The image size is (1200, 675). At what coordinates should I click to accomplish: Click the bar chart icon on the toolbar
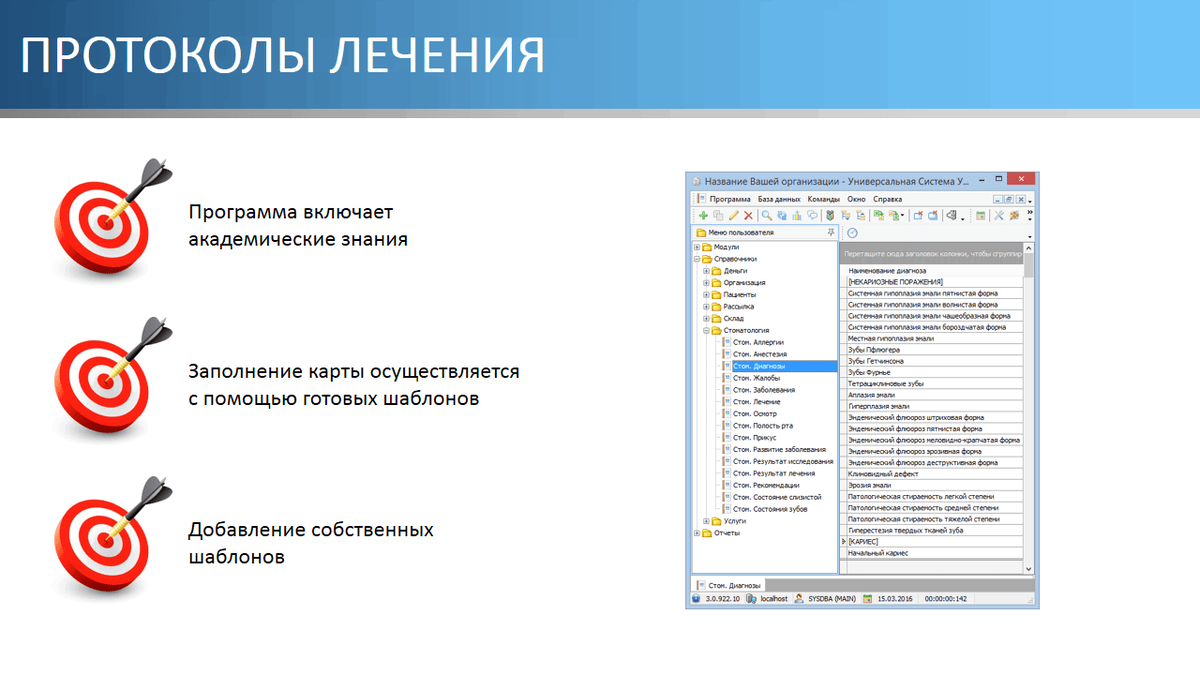click(x=796, y=216)
